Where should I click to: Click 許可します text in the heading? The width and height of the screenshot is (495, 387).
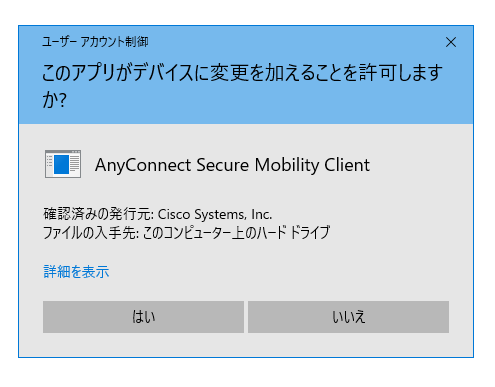(401, 73)
